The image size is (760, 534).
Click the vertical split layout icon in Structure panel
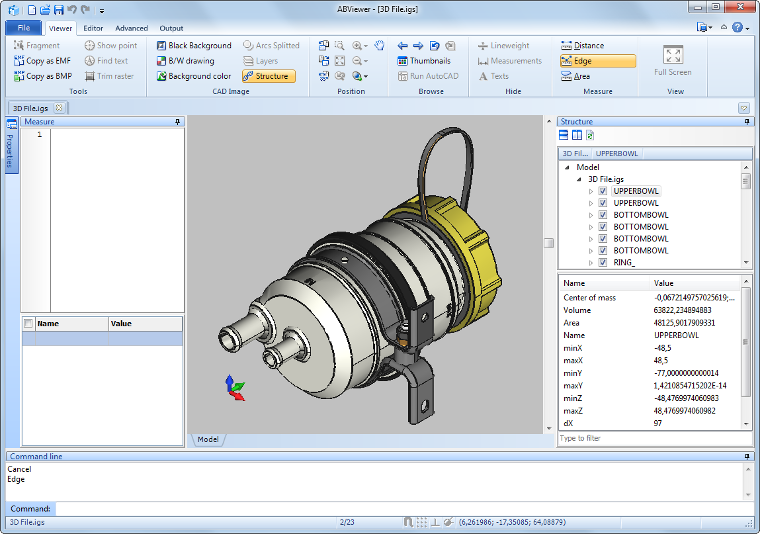point(577,135)
